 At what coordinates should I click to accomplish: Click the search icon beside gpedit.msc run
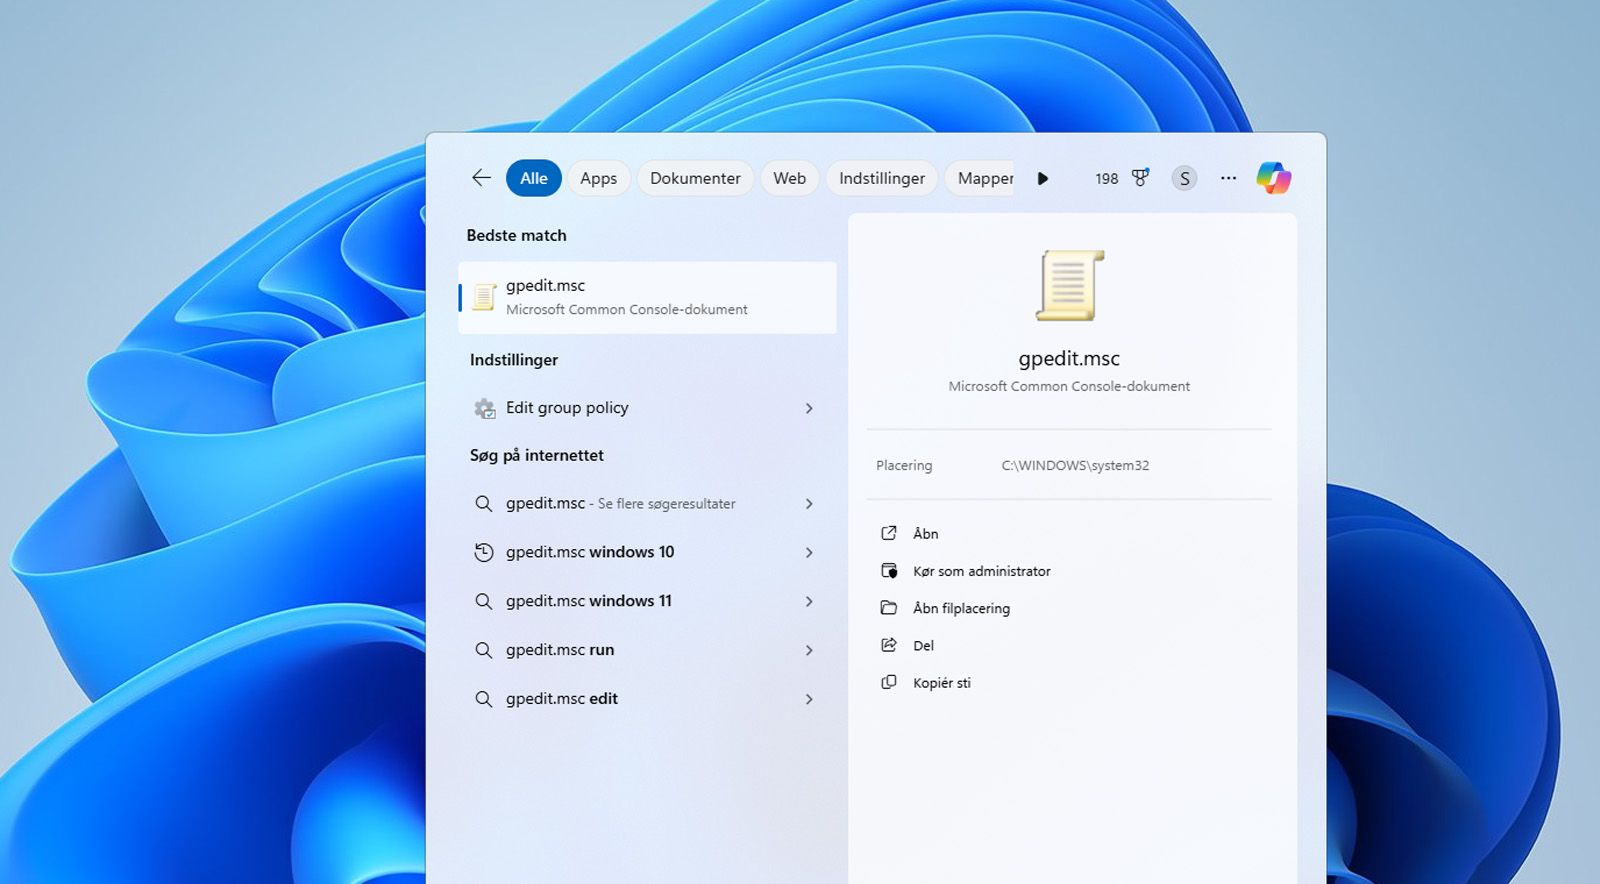tap(484, 650)
